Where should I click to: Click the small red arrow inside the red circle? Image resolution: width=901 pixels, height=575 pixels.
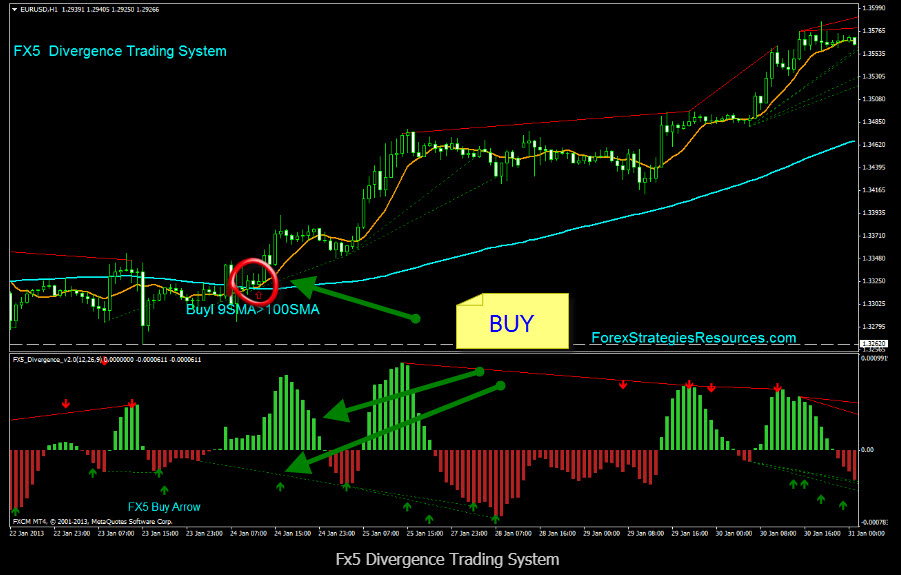tap(259, 294)
